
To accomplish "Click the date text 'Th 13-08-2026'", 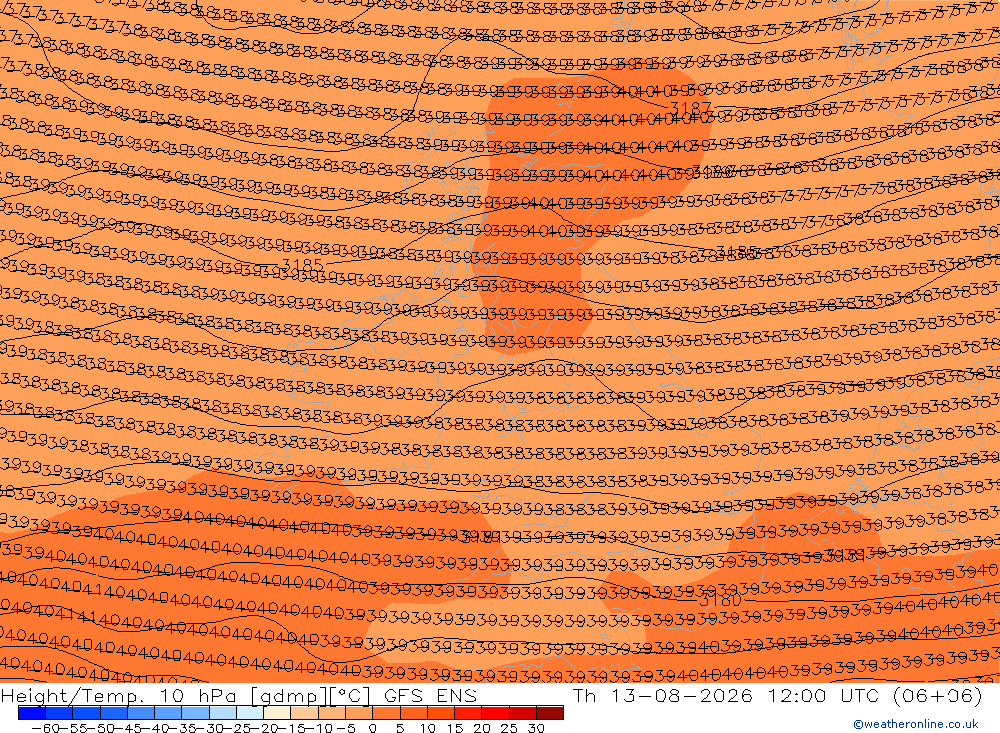I will click(x=663, y=695).
